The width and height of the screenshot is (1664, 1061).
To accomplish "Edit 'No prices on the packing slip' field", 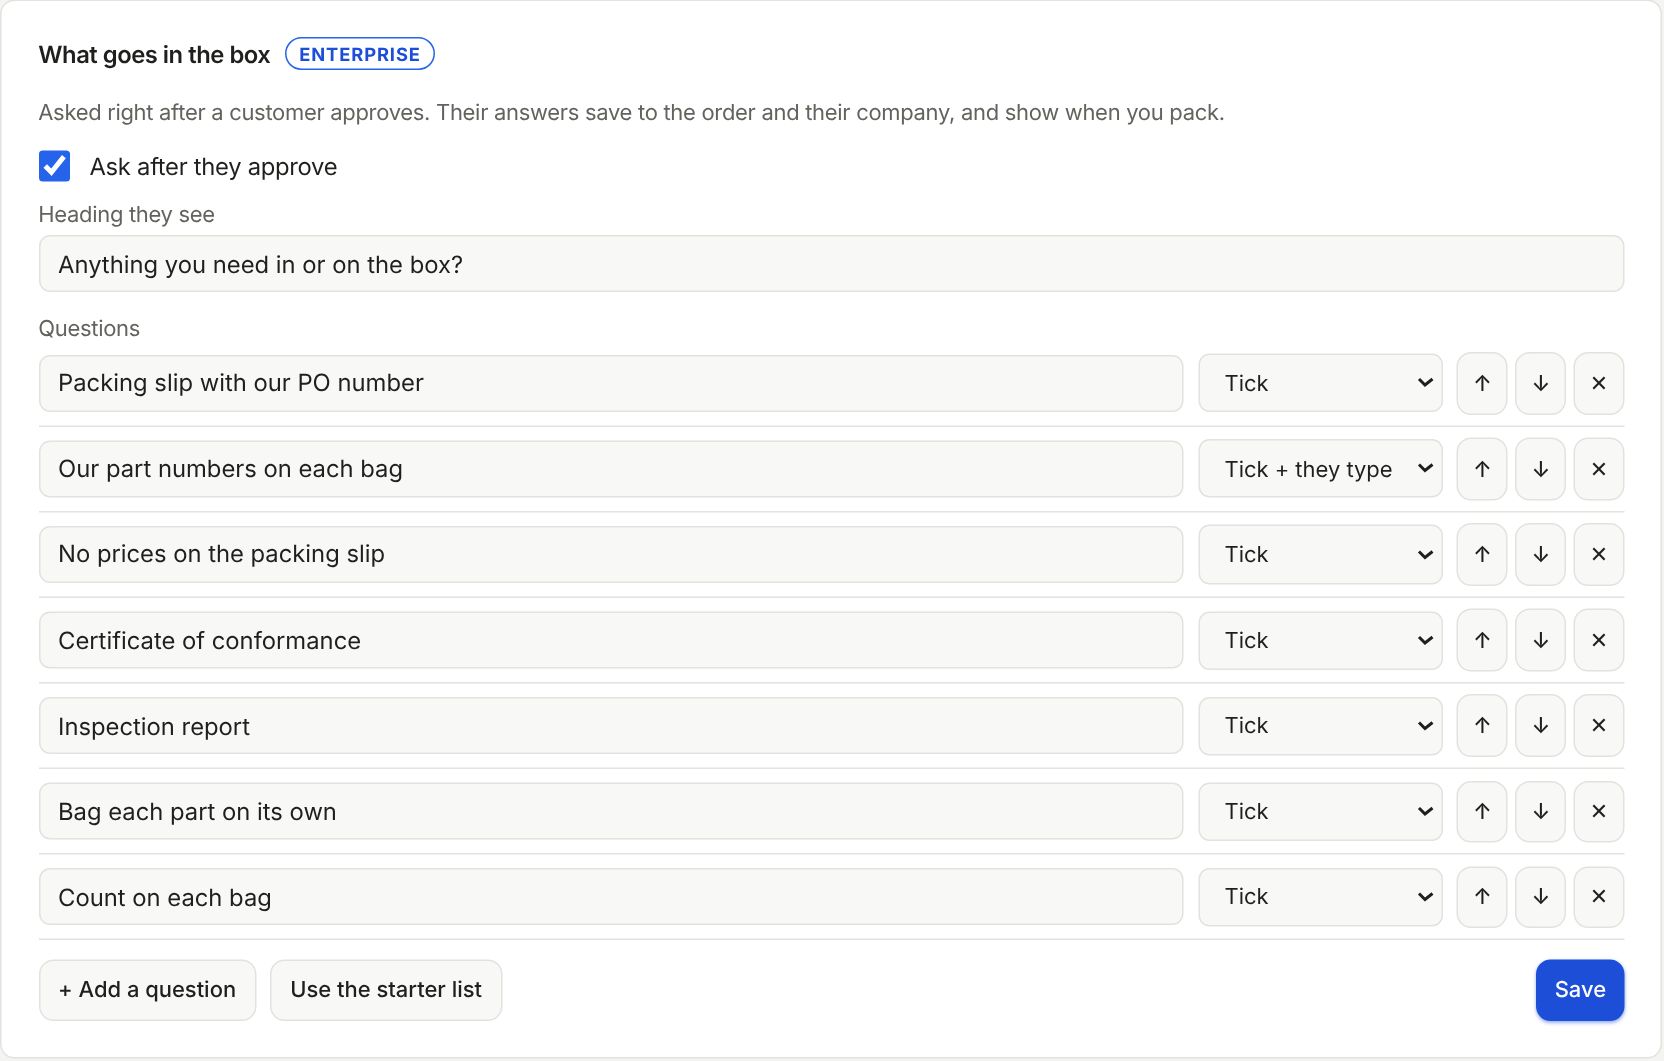I will [611, 554].
